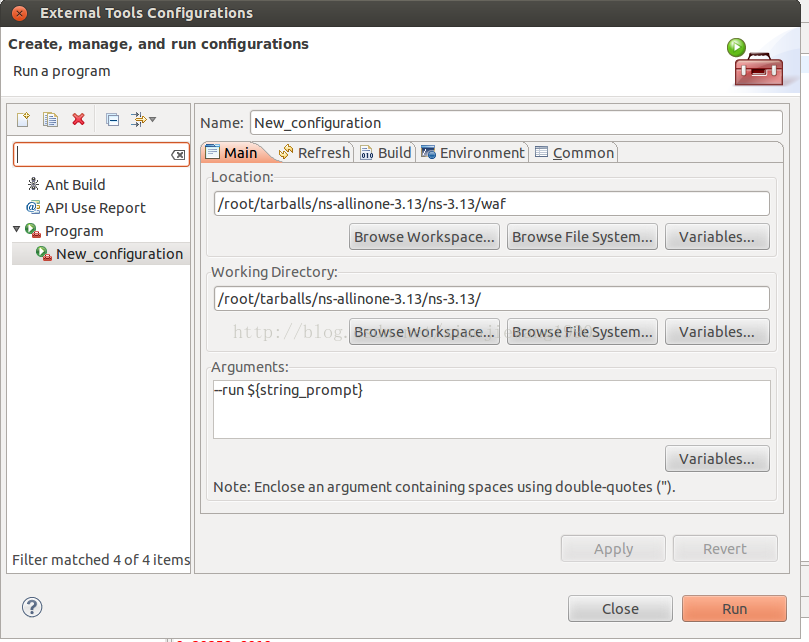Image resolution: width=809 pixels, height=642 pixels.
Task: Click the double-quotes argument note text
Action: [x=444, y=487]
